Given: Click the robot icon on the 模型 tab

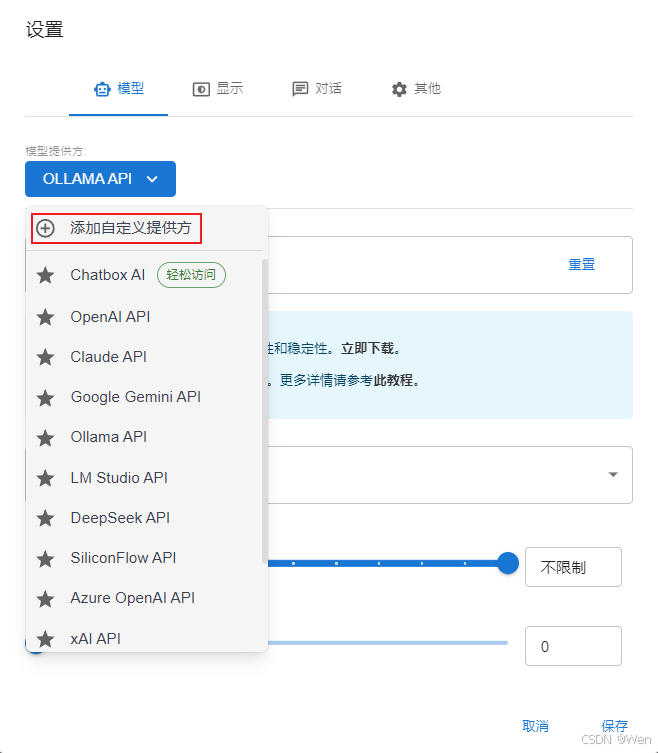Looking at the screenshot, I should point(102,89).
